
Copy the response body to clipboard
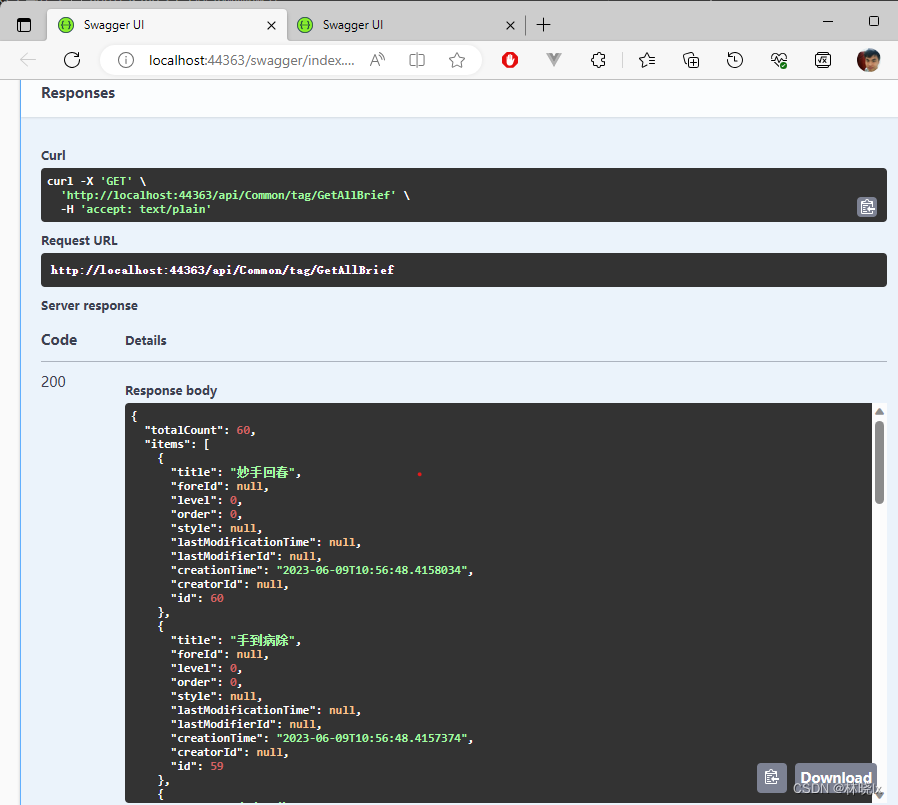(770, 777)
